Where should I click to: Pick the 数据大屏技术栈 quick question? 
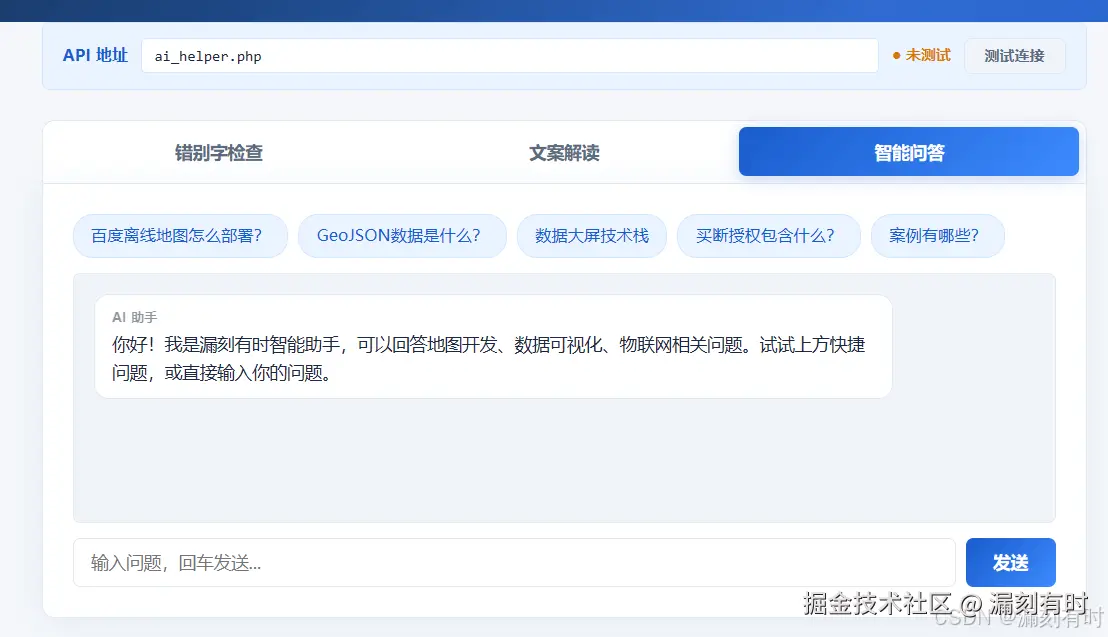(x=591, y=235)
